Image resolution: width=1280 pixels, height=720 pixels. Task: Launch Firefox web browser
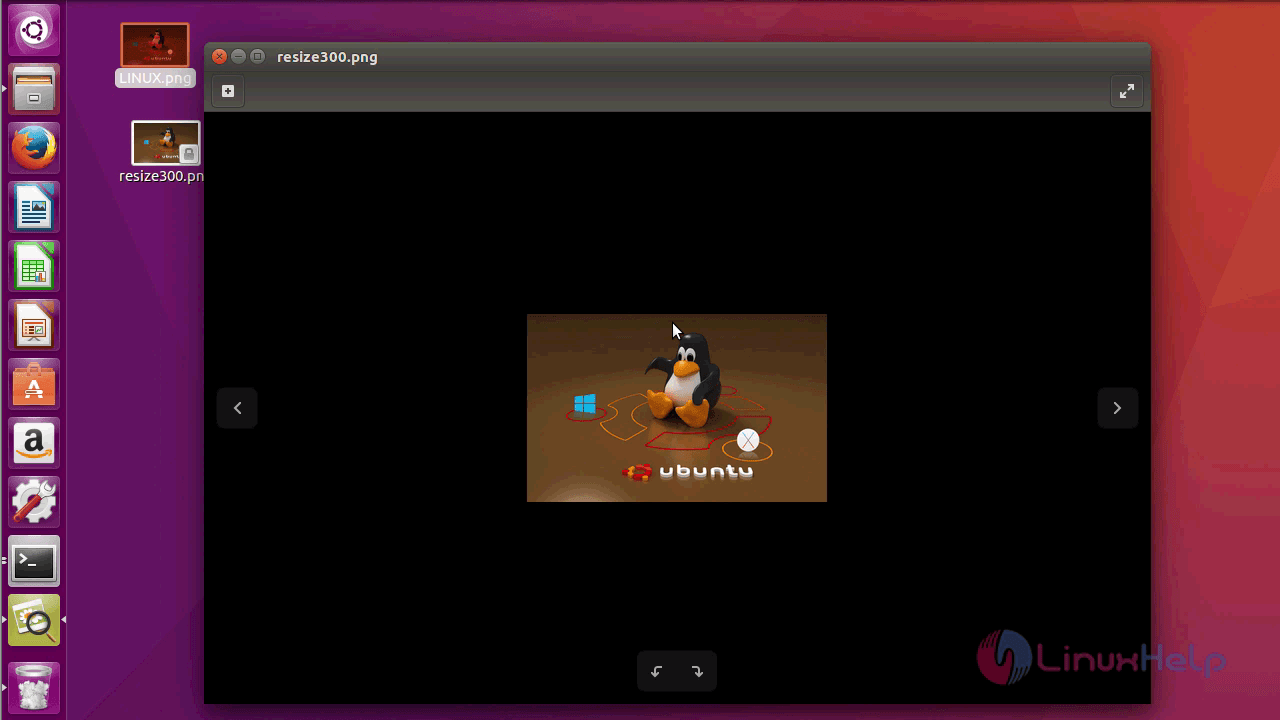[34, 148]
